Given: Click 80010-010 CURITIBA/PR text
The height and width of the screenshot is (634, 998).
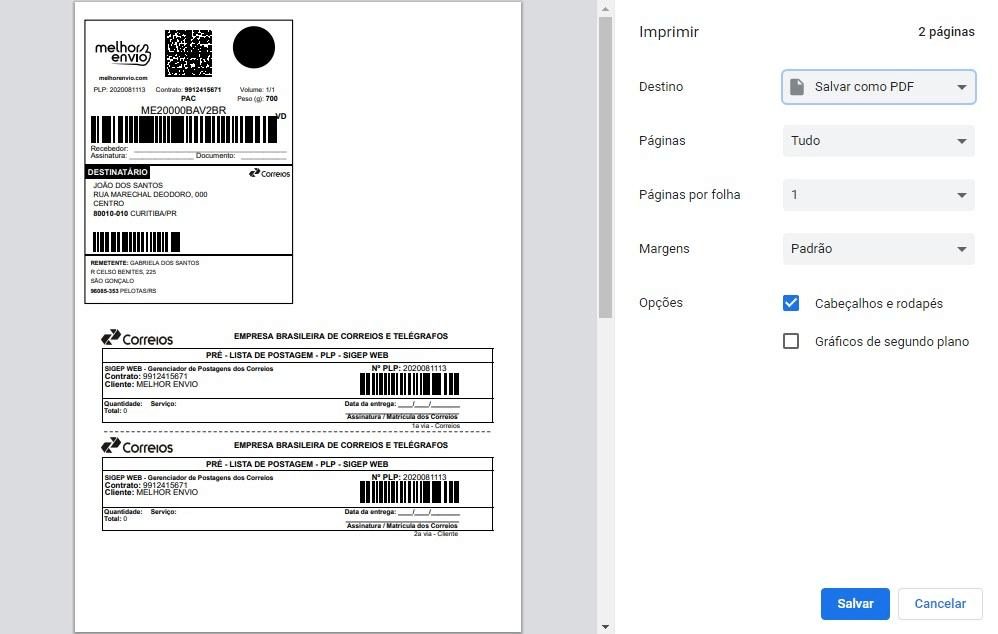Looking at the screenshot, I should click(135, 213).
